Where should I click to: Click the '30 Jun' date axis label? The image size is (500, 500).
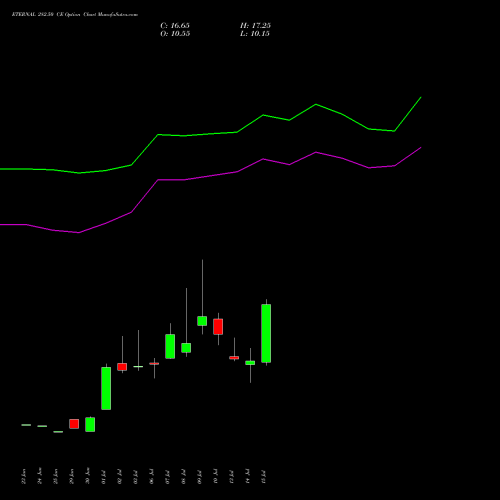[88, 476]
